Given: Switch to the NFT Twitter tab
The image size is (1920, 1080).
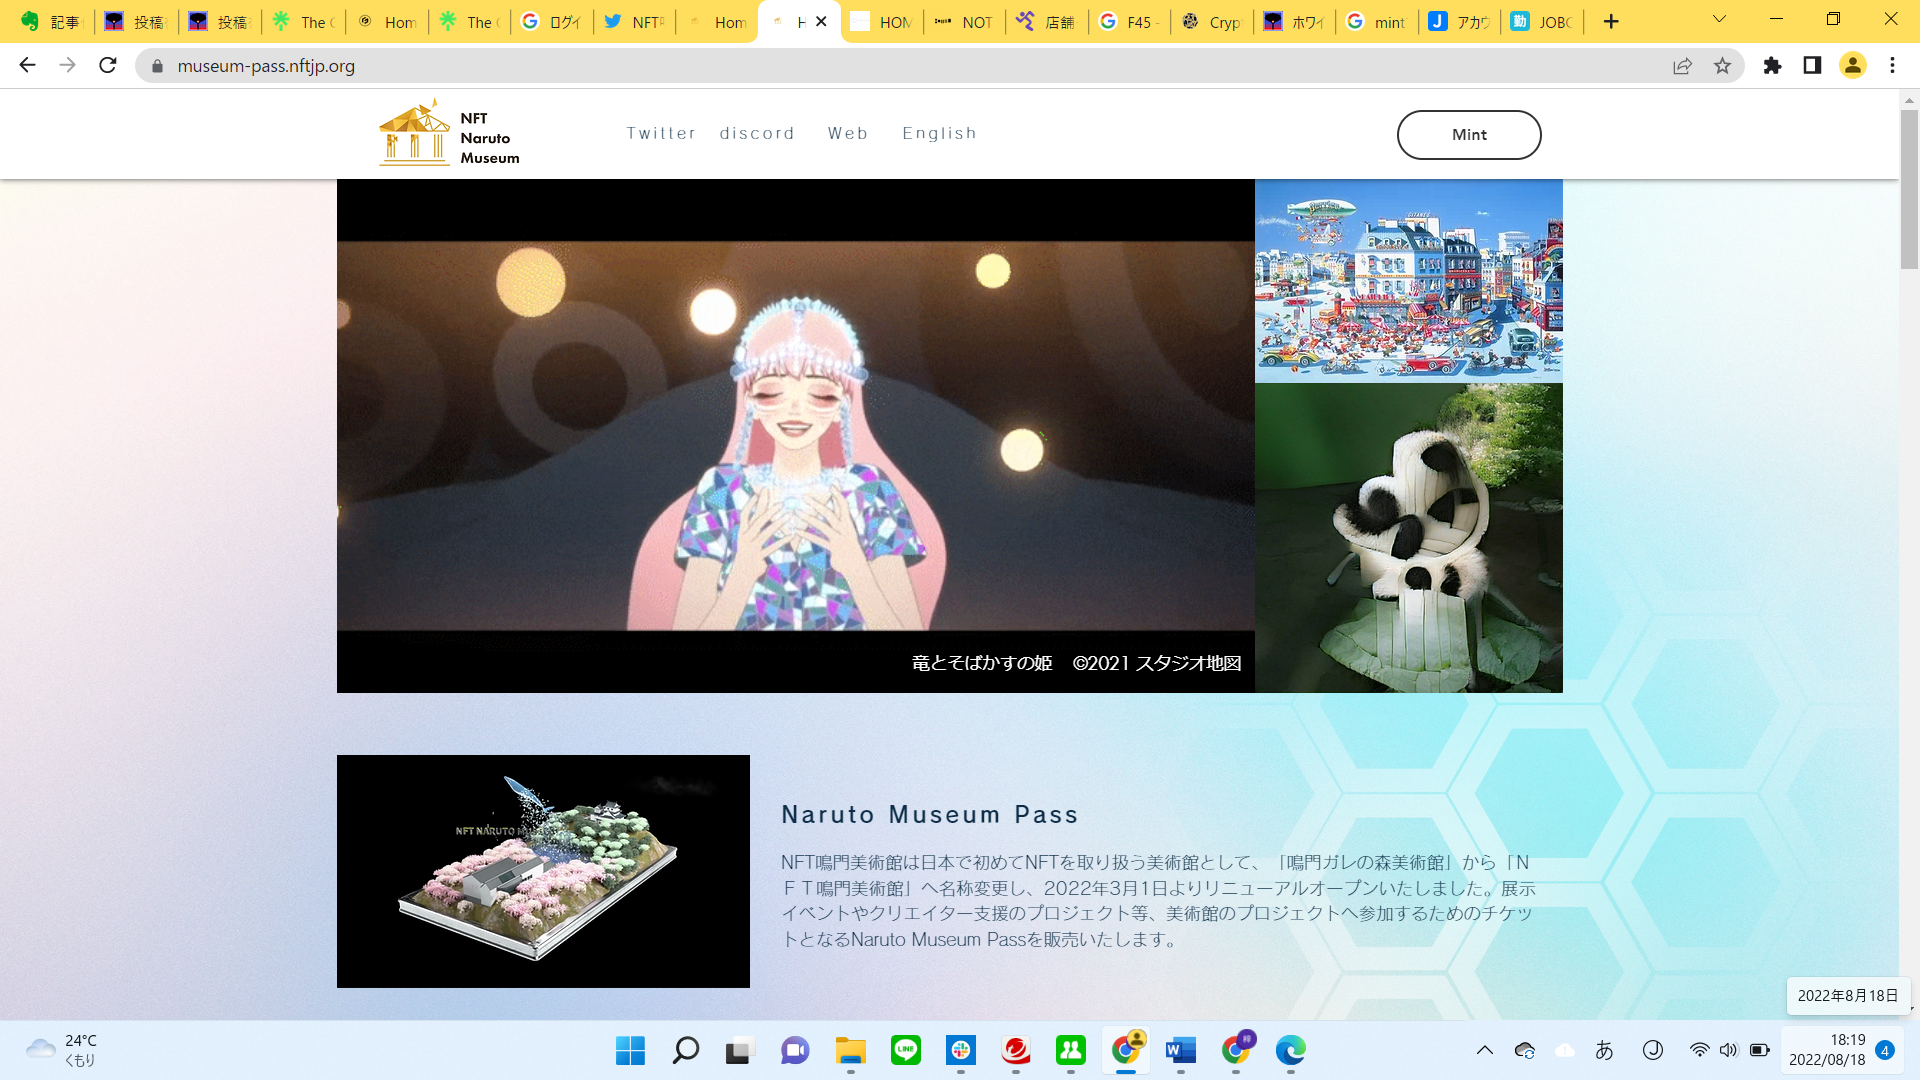Looking at the screenshot, I should [634, 22].
